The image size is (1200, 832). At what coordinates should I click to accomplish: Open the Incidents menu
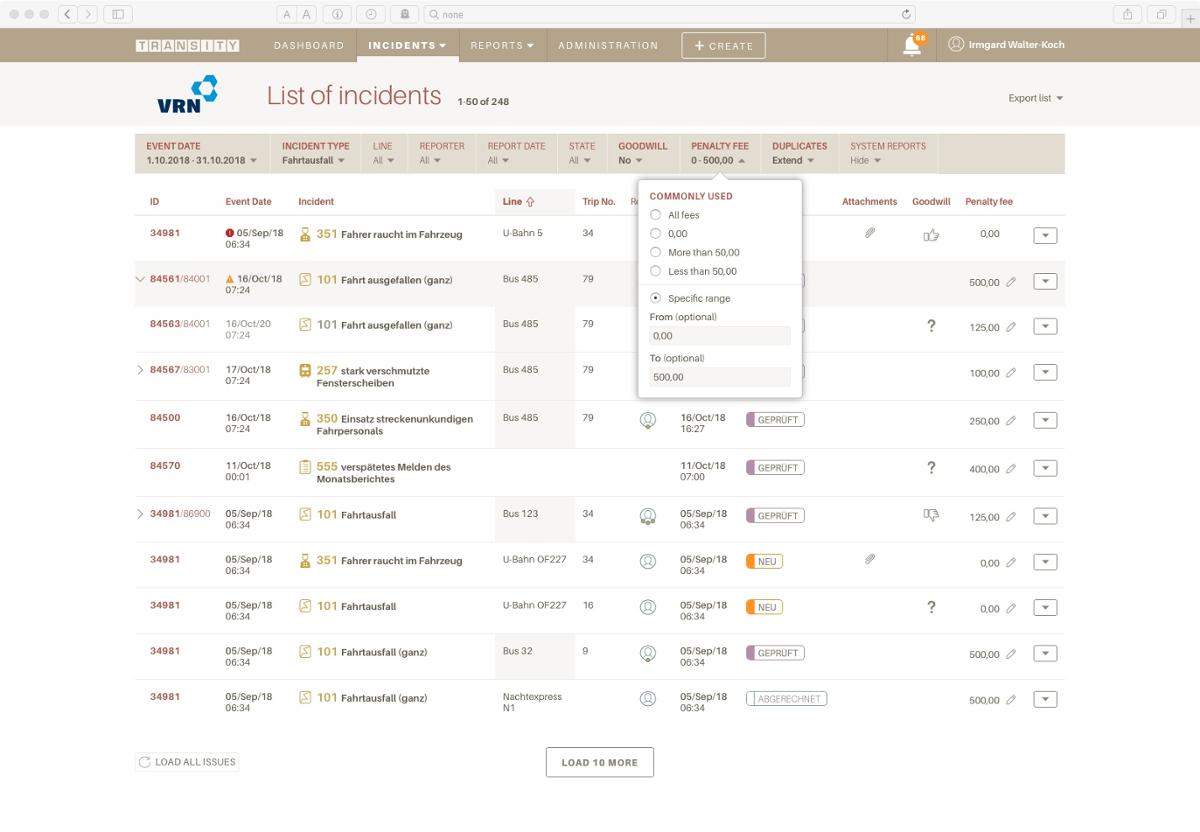[407, 45]
